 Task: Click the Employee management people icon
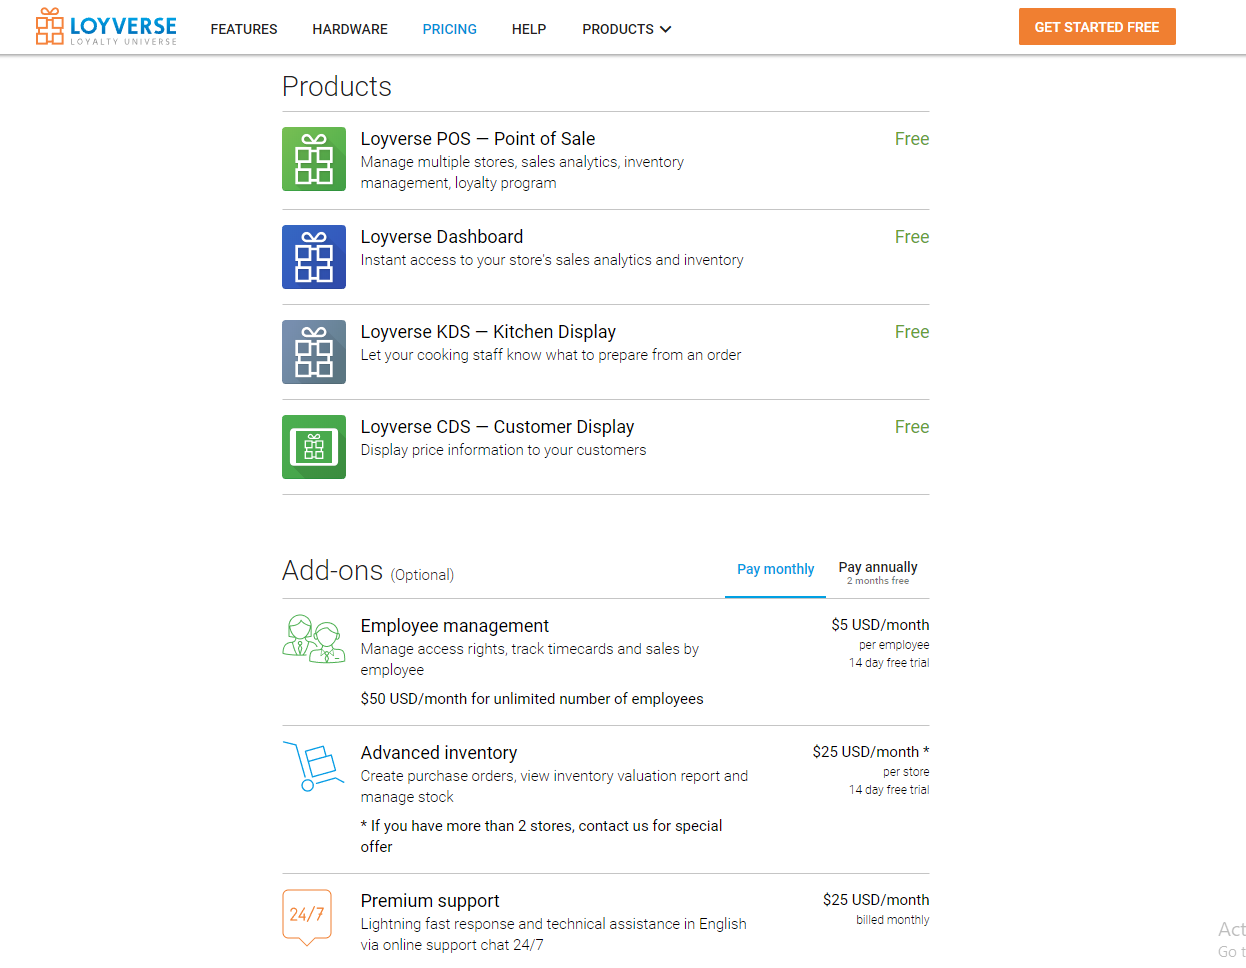(314, 639)
